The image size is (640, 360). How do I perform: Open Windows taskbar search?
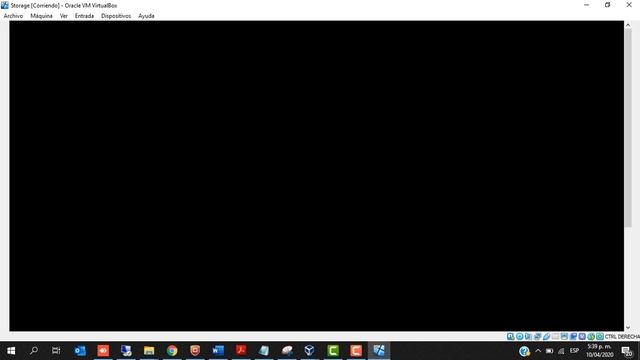point(34,351)
